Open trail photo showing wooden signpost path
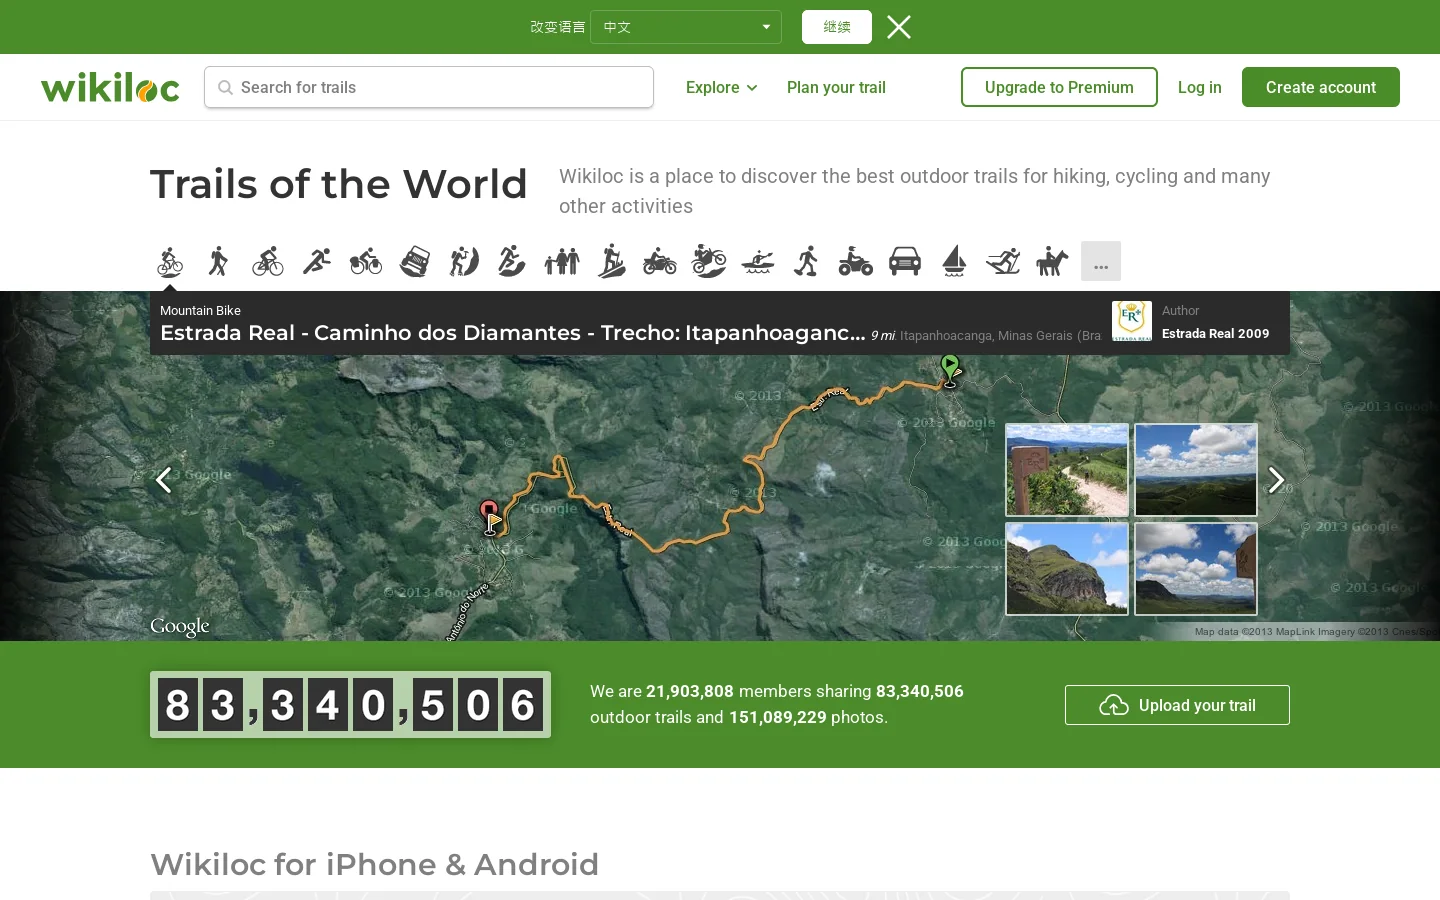 (x=1067, y=470)
